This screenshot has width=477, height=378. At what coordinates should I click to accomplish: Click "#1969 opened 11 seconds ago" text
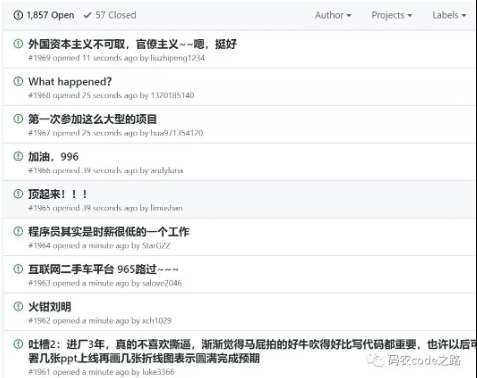point(83,58)
